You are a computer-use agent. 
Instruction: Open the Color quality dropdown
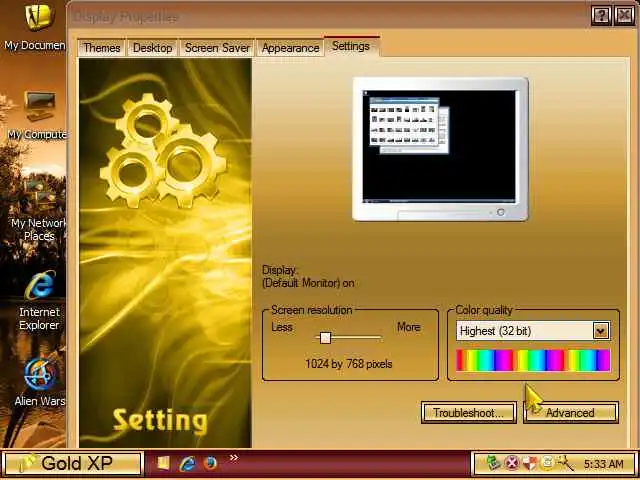(533, 331)
